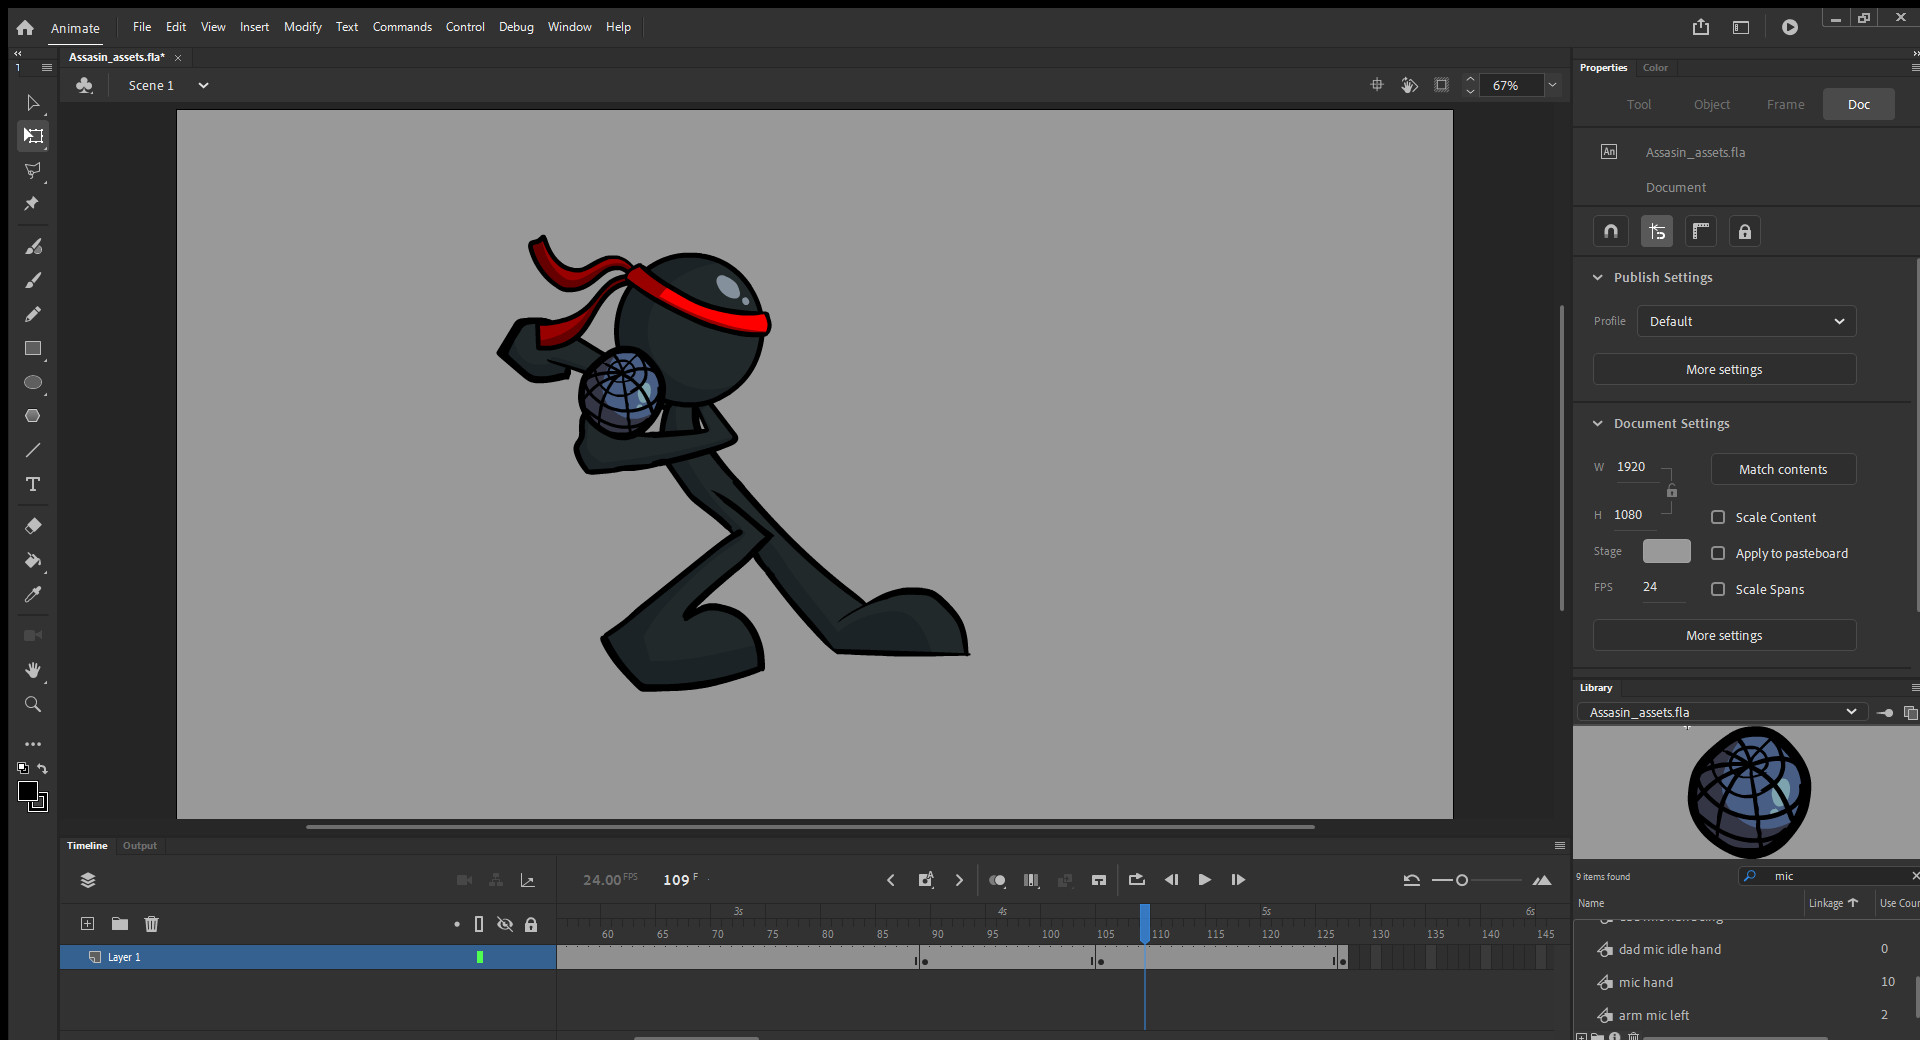Screen dimensions: 1920x1040
Task: Click the Match contents button
Action: coord(1783,469)
